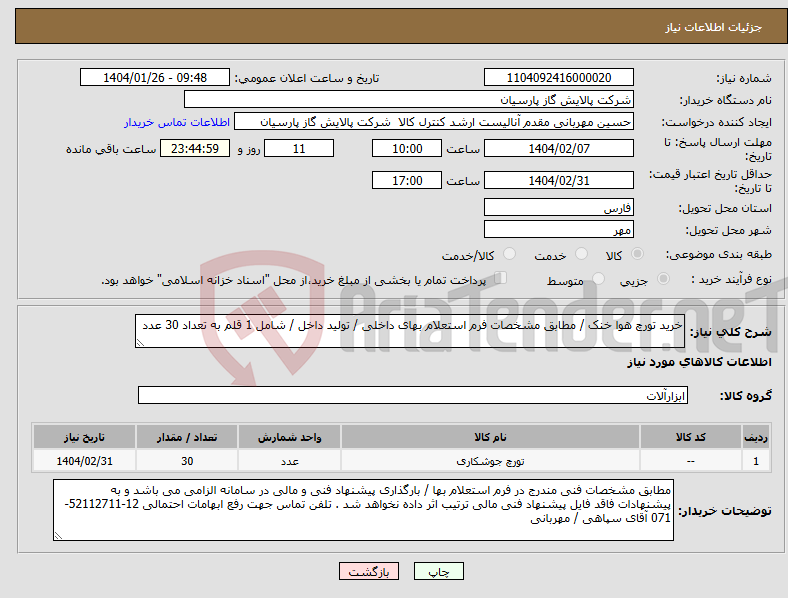Select the جزیی purchase type radio
The width and height of the screenshot is (788, 598).
pyautogui.click(x=663, y=279)
